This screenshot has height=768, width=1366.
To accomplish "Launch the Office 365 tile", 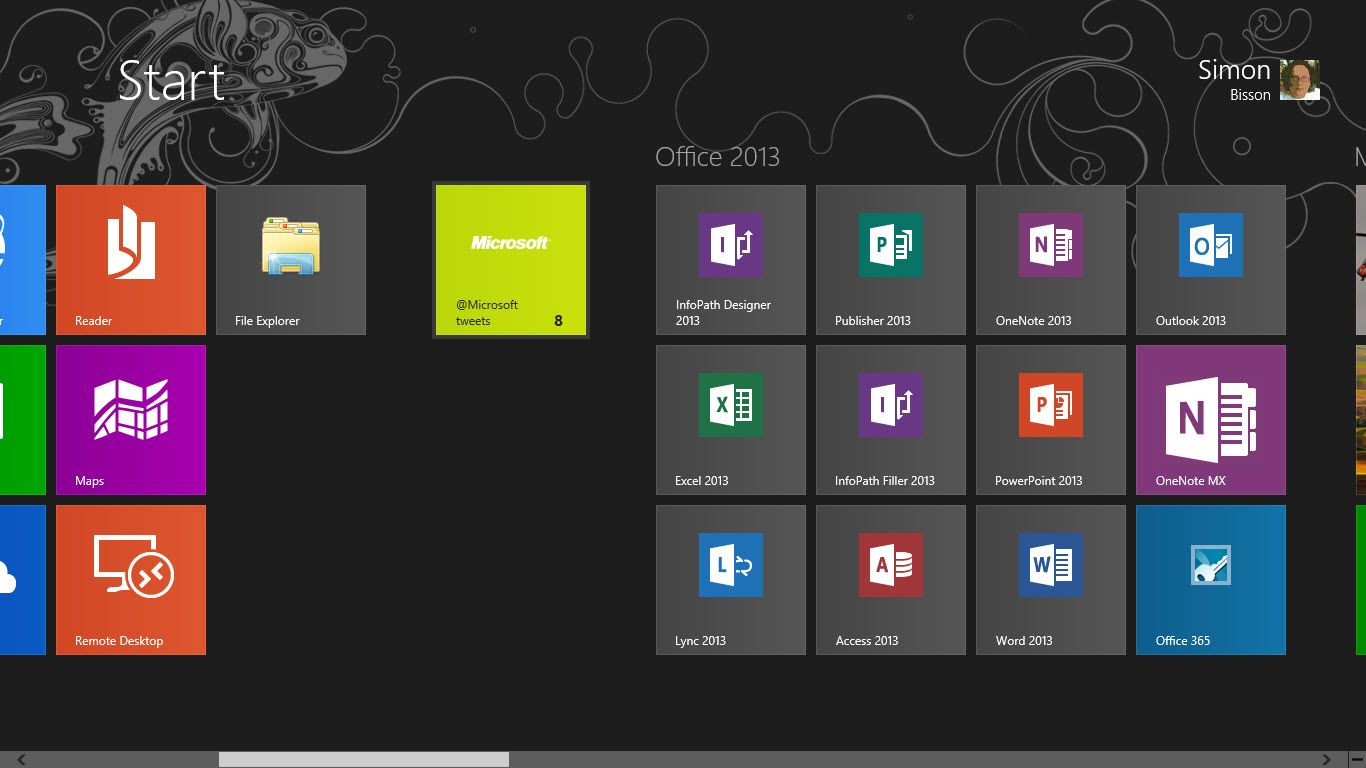I will (x=1210, y=580).
